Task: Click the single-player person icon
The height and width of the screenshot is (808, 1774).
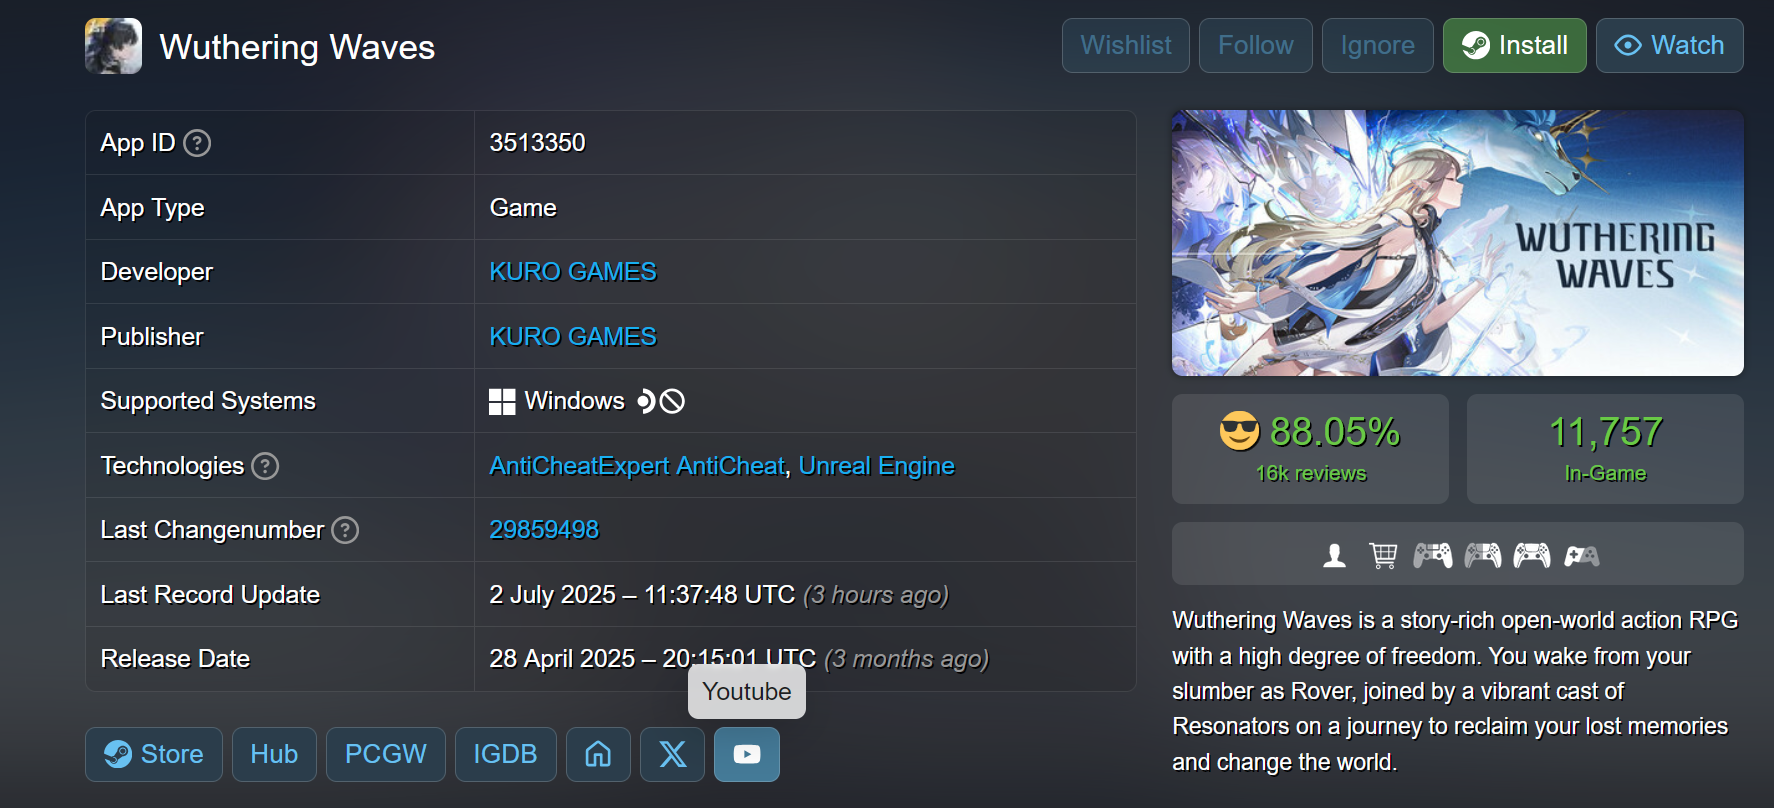Action: pyautogui.click(x=1334, y=555)
